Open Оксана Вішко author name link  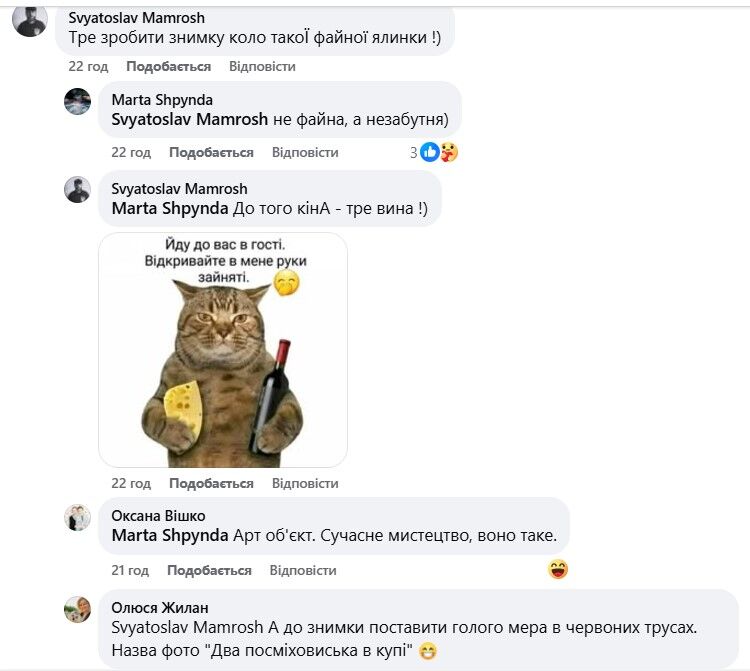tap(158, 515)
